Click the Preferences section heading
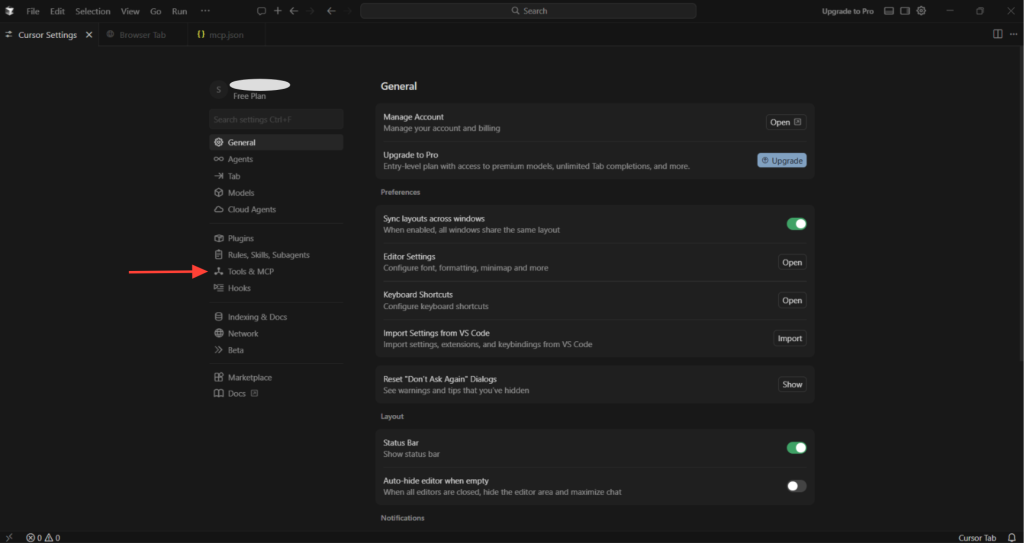 [400, 192]
